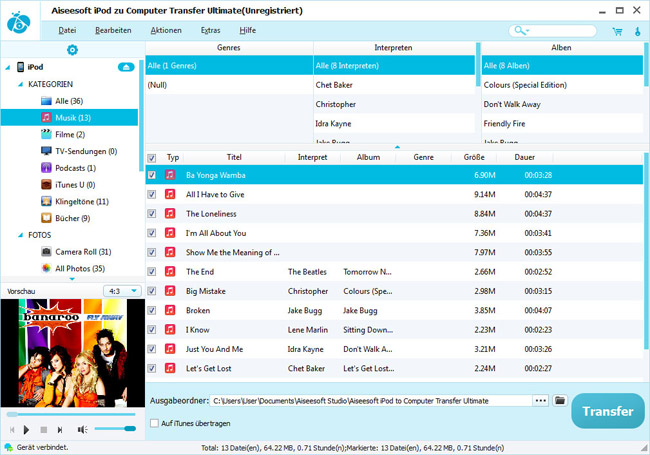Open the Extras menu

pyautogui.click(x=211, y=30)
